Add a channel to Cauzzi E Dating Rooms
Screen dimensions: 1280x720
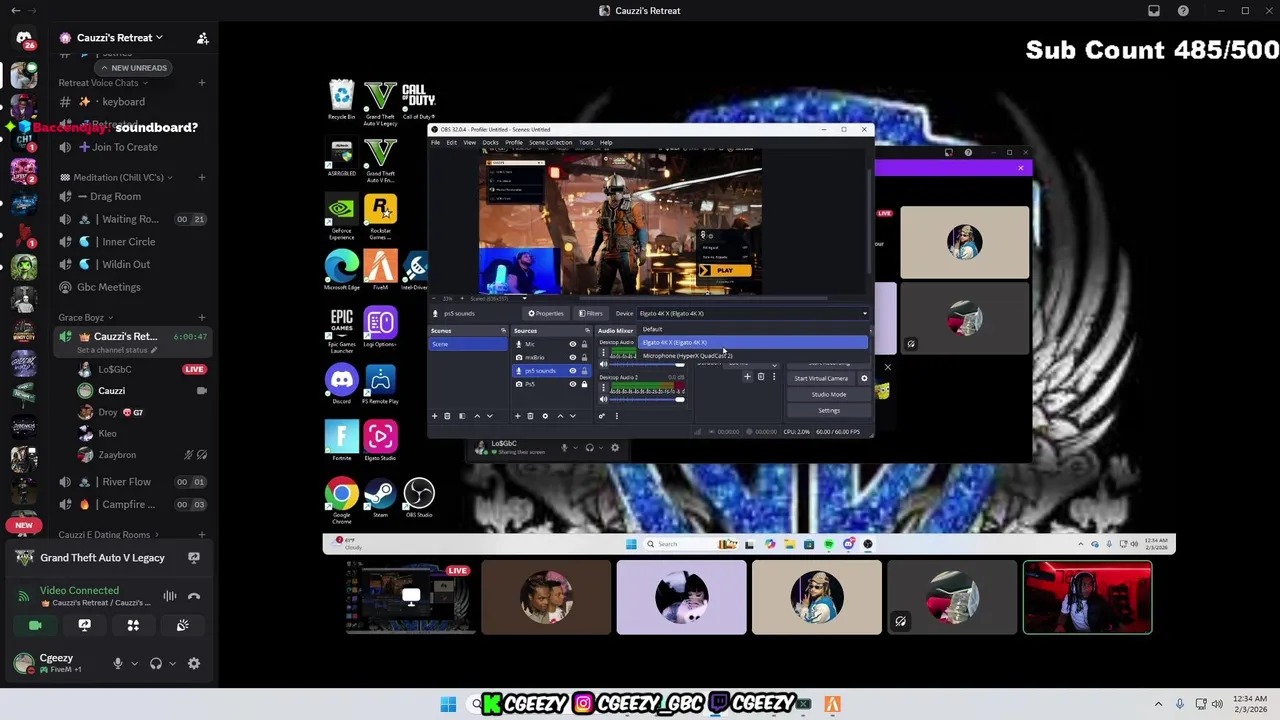[201, 535]
